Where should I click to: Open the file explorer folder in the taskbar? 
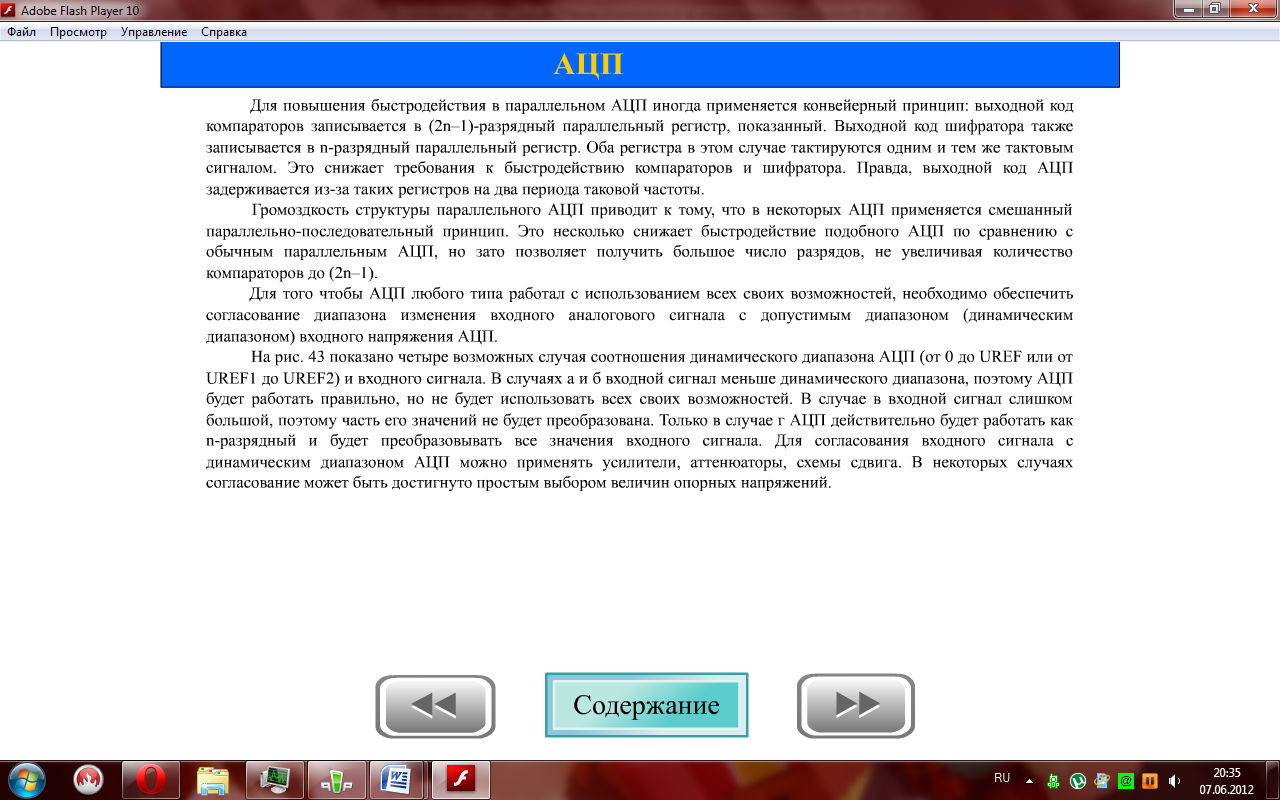click(x=213, y=779)
